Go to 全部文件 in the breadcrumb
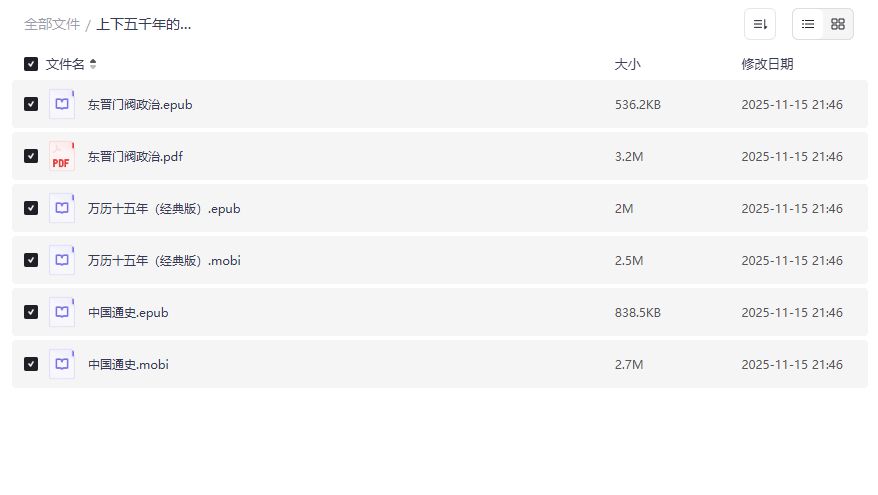This screenshot has width=878, height=495. [x=52, y=24]
